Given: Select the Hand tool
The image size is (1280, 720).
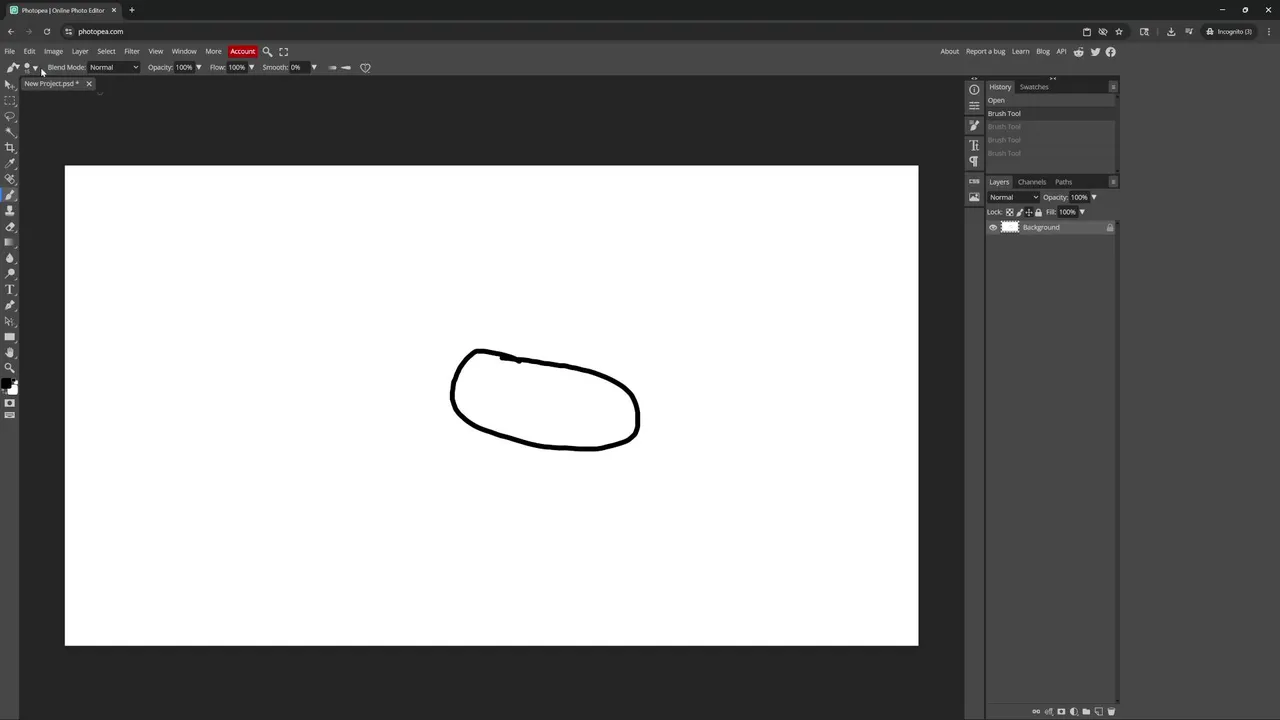Looking at the screenshot, I should (x=10, y=352).
